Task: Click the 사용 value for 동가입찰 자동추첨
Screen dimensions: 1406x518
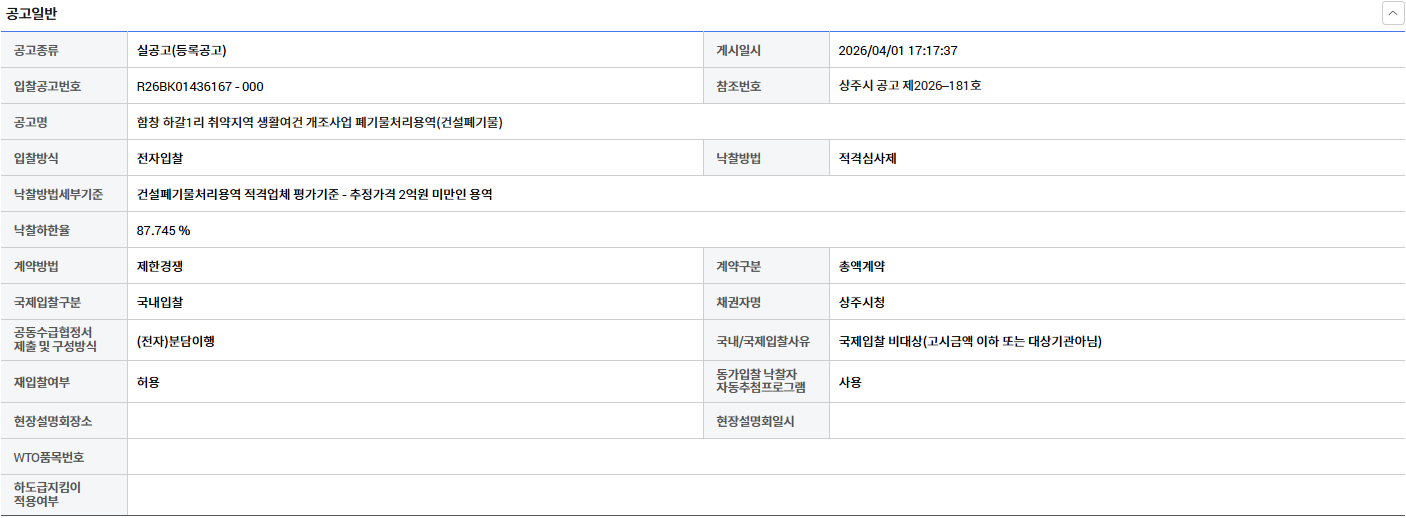Action: (850, 382)
